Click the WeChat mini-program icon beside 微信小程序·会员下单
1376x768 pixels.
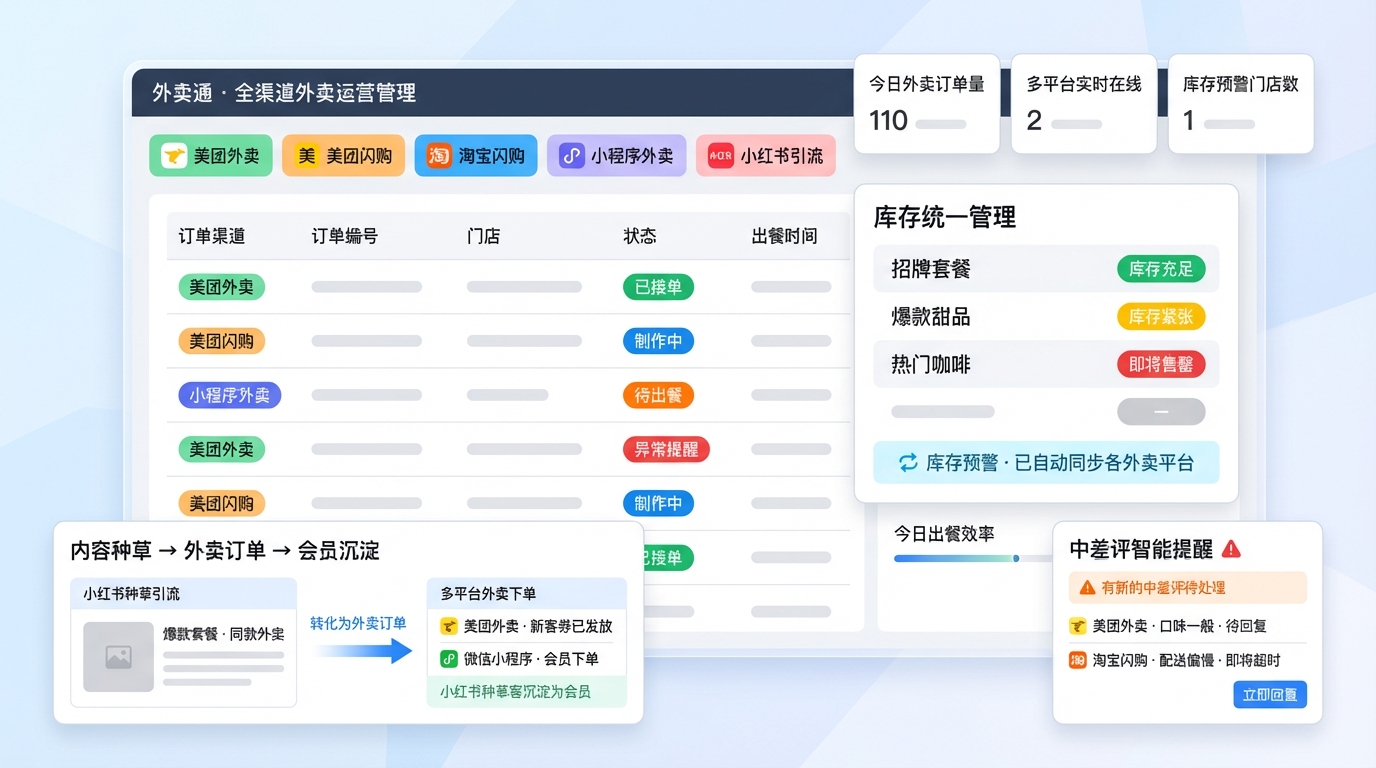[449, 658]
